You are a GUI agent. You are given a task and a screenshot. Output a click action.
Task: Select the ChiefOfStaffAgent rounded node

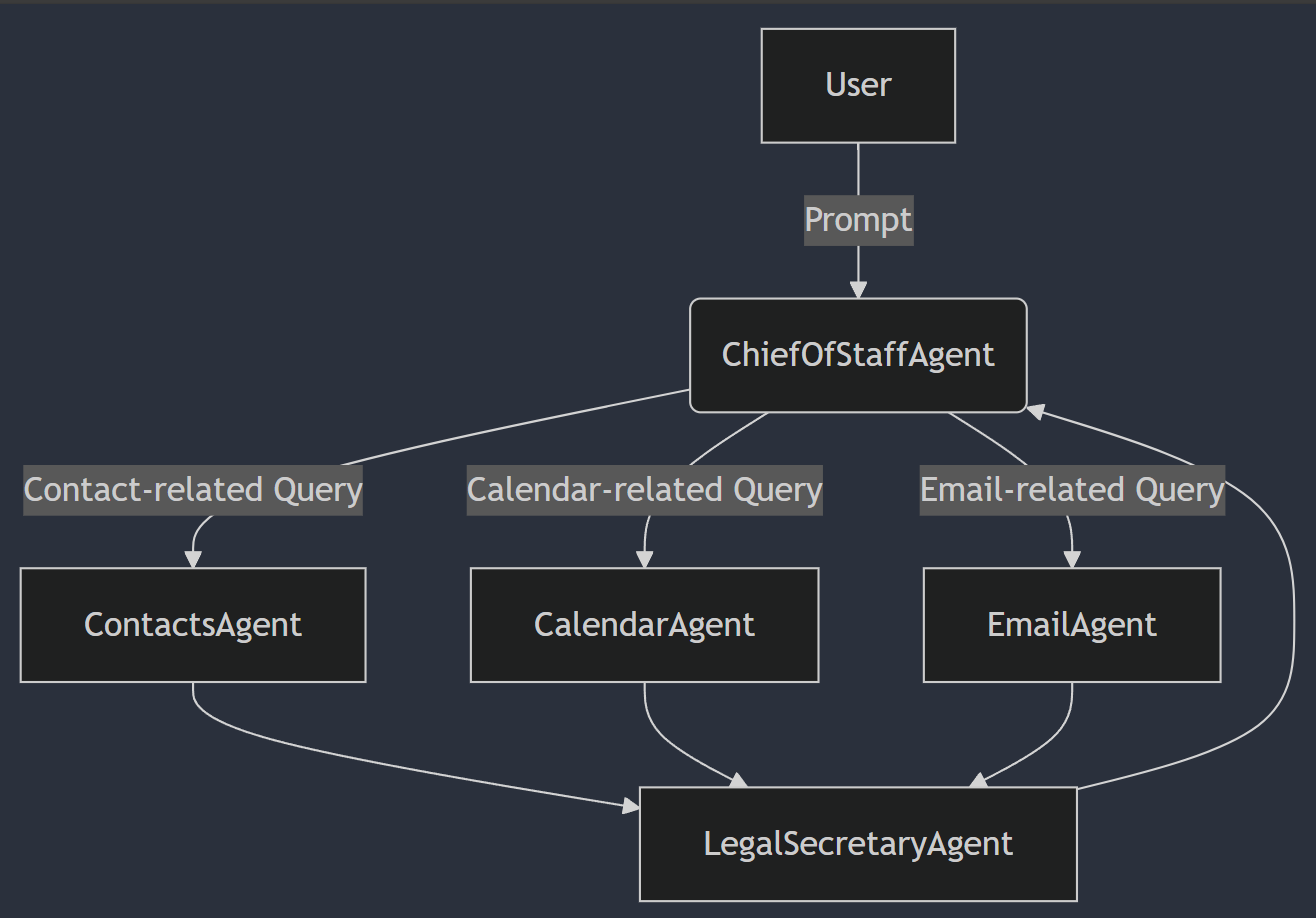point(858,355)
